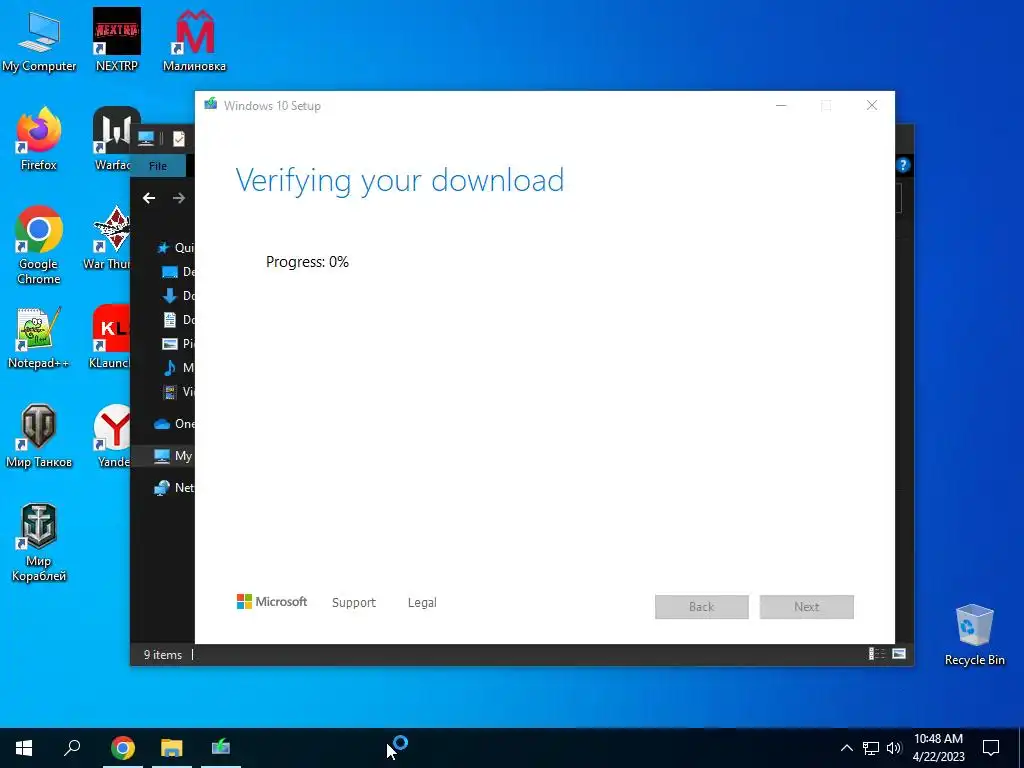
Task: Open the Recycle Bin on the desktop
Action: pos(974,635)
